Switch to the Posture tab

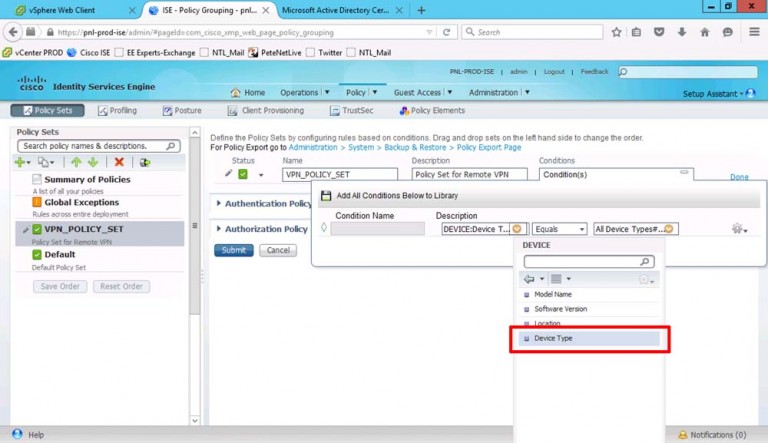click(182, 111)
